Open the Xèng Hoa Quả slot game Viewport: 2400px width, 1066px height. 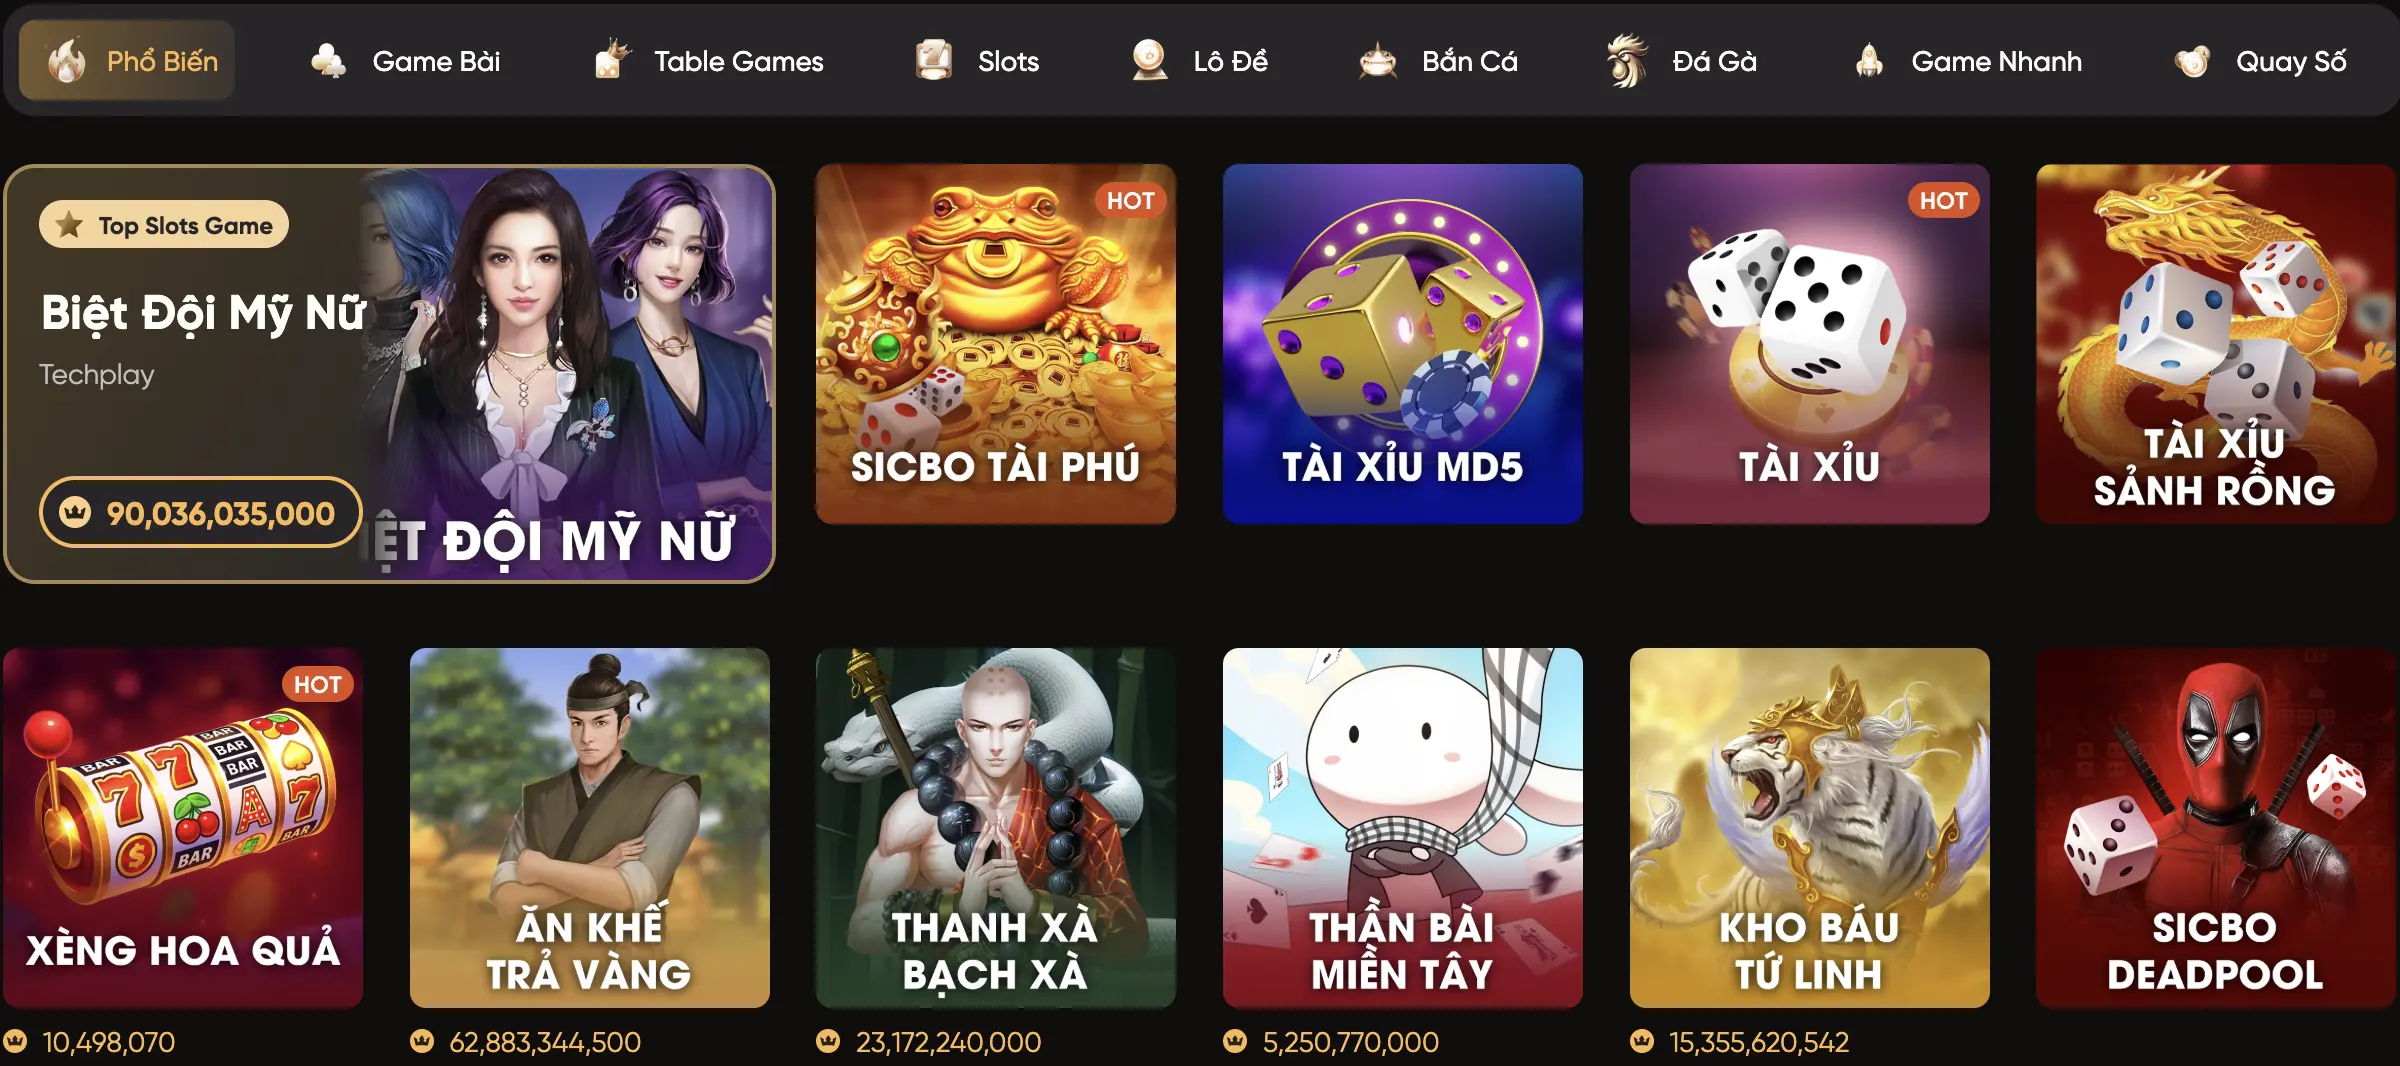point(183,828)
